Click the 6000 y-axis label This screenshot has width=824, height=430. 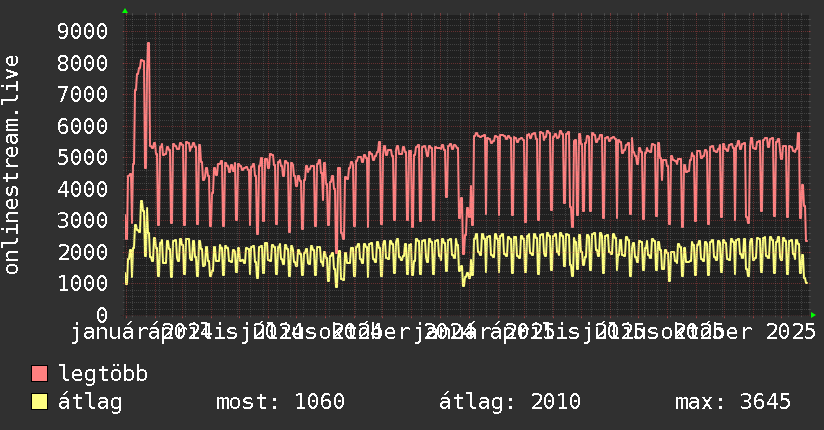(x=83, y=126)
